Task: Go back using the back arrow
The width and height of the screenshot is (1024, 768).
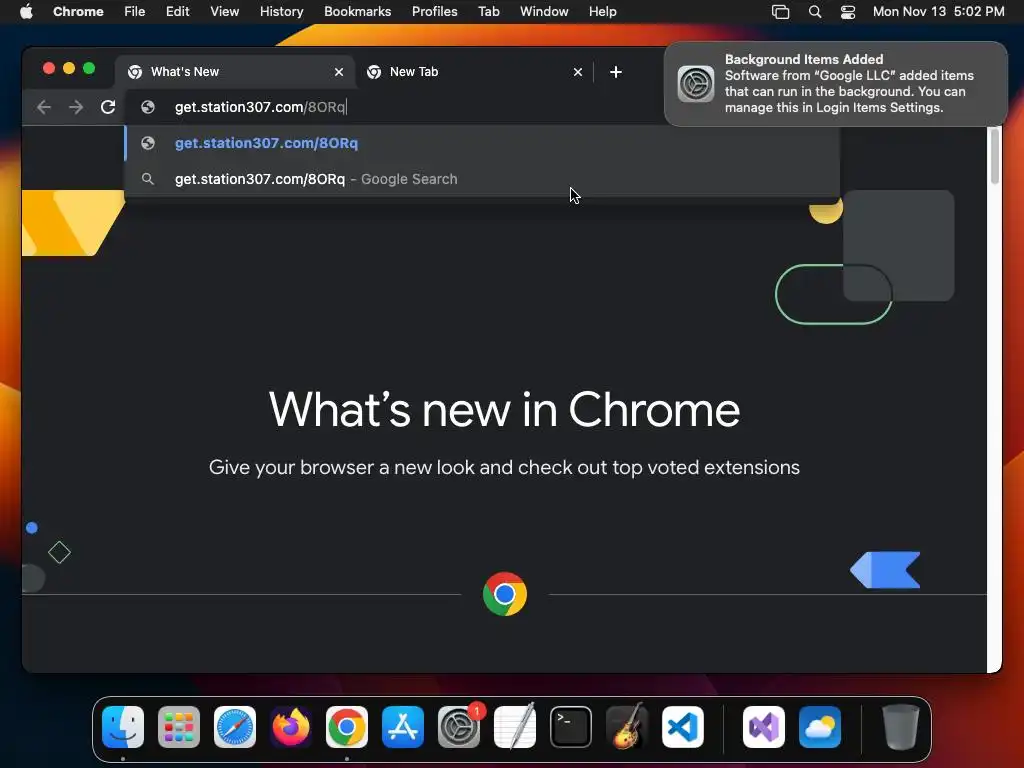Action: pos(44,107)
